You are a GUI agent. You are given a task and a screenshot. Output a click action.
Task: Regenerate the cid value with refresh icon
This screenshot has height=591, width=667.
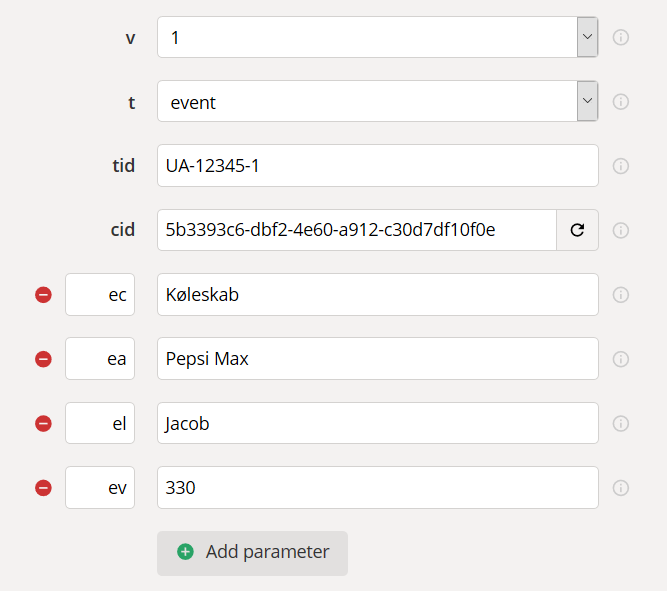pyautogui.click(x=577, y=230)
